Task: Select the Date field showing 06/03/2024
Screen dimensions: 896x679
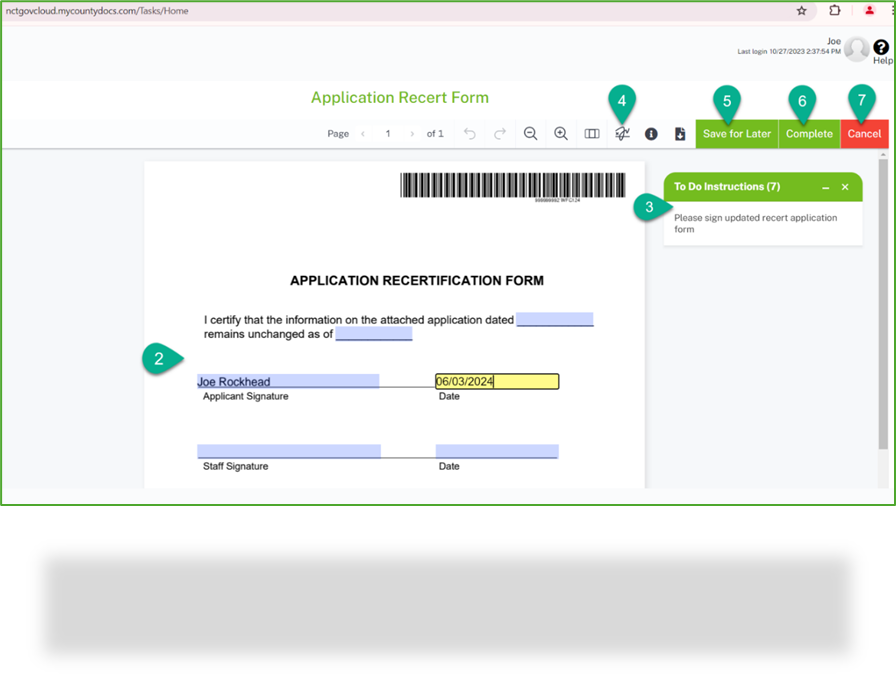Action: click(496, 381)
